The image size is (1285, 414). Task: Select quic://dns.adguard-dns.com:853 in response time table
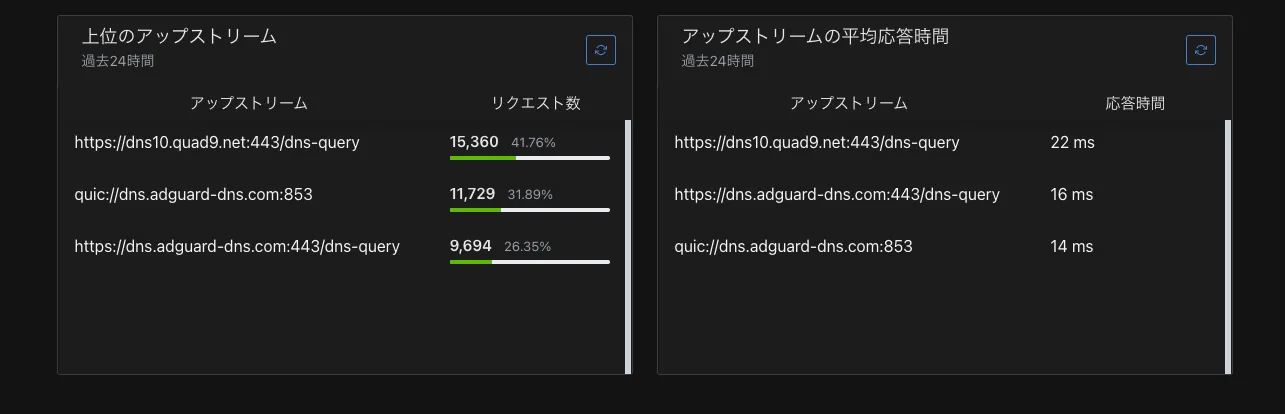pyautogui.click(x=793, y=247)
